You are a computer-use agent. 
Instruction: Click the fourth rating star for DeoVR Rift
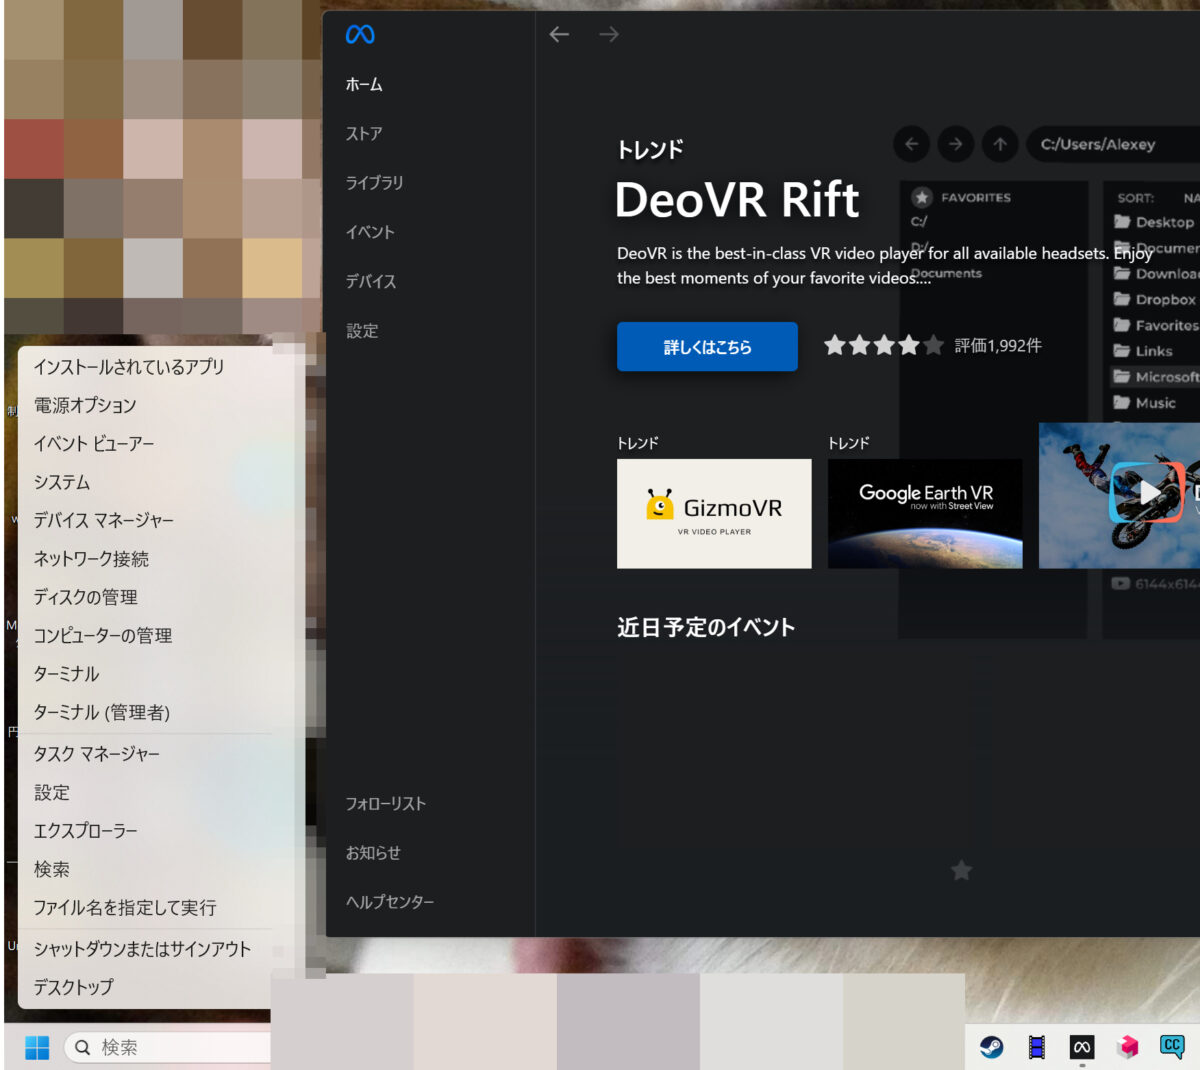[x=908, y=344]
